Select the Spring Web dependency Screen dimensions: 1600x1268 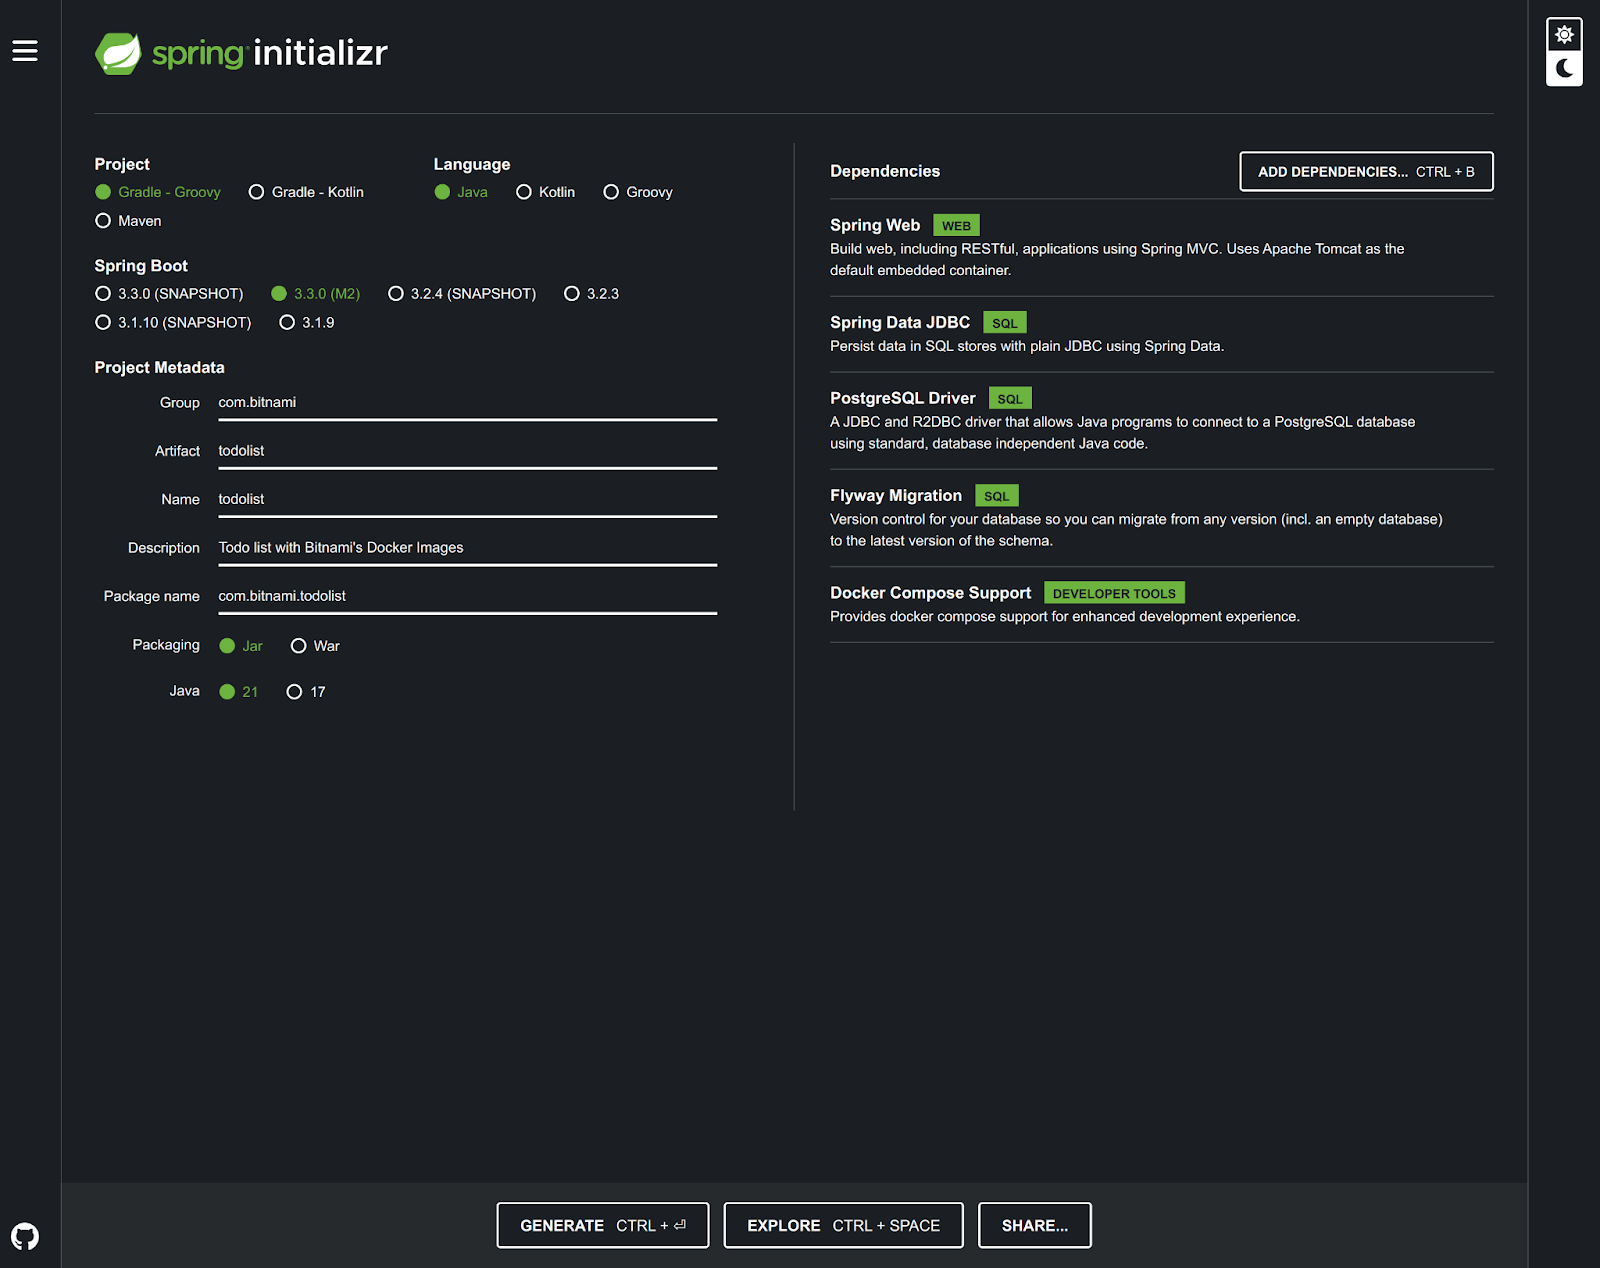1162,247
